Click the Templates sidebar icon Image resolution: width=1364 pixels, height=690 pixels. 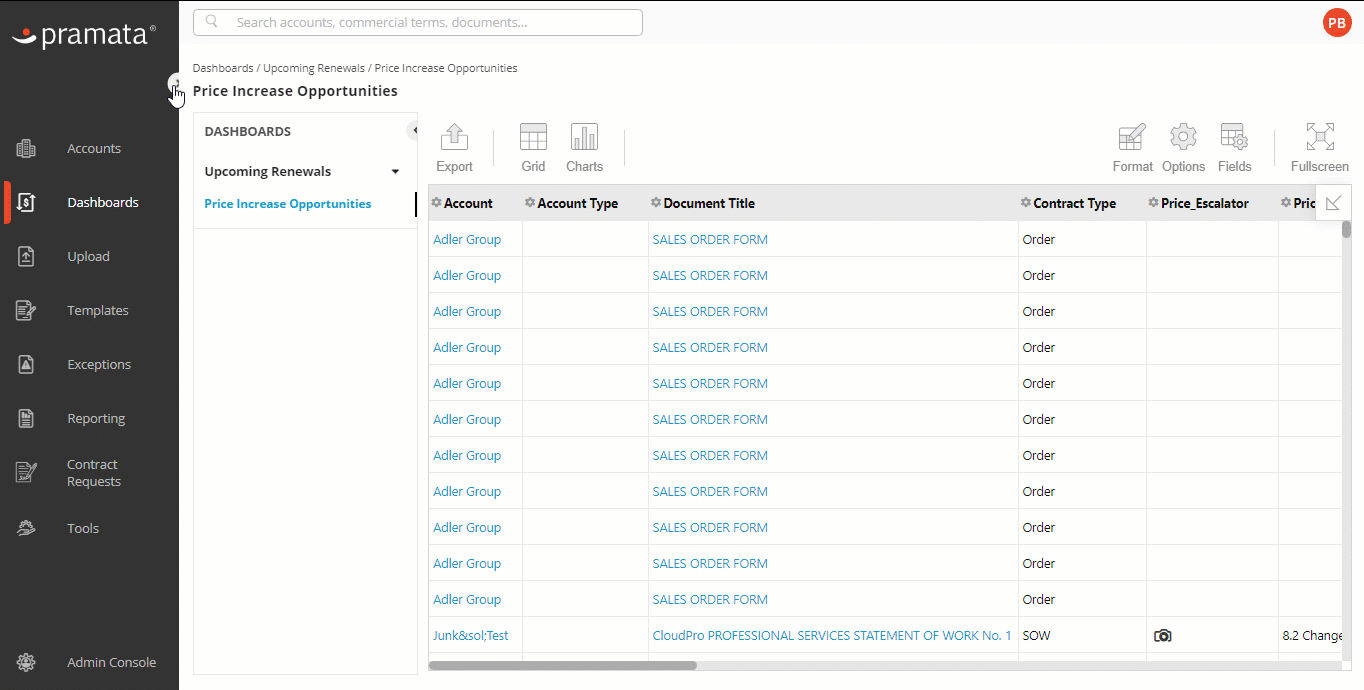click(x=26, y=311)
